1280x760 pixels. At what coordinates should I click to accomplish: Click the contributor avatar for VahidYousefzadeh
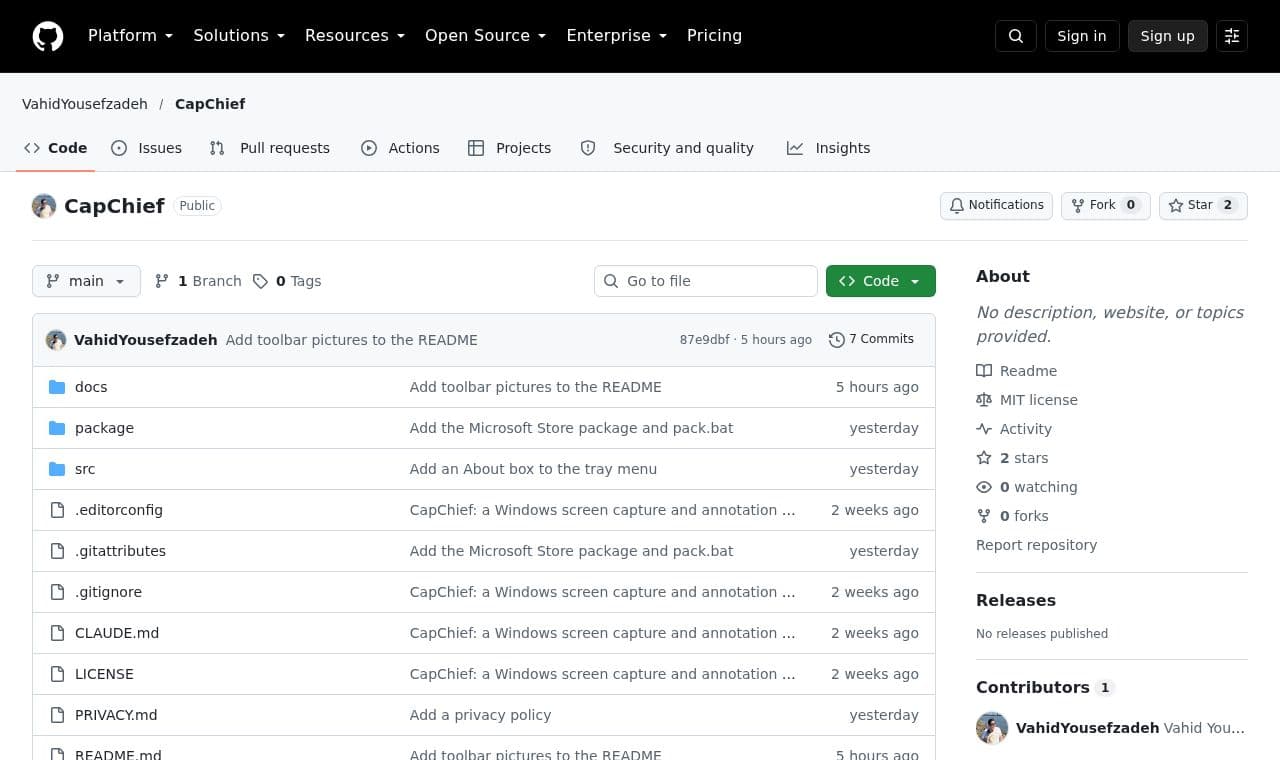click(x=992, y=728)
